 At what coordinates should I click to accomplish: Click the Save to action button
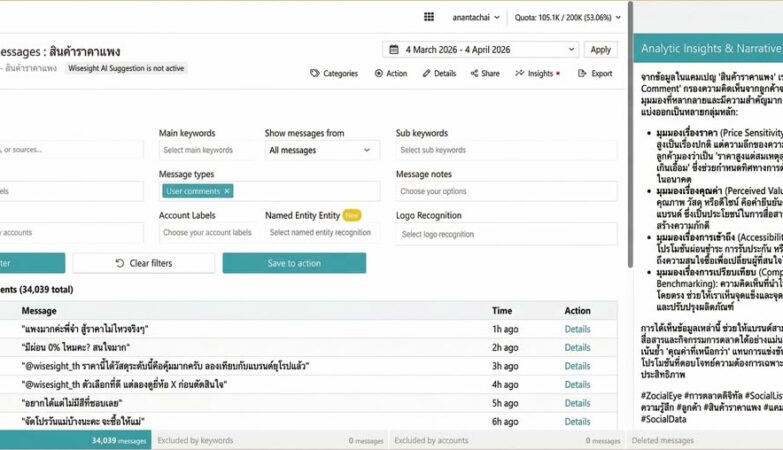(x=294, y=263)
